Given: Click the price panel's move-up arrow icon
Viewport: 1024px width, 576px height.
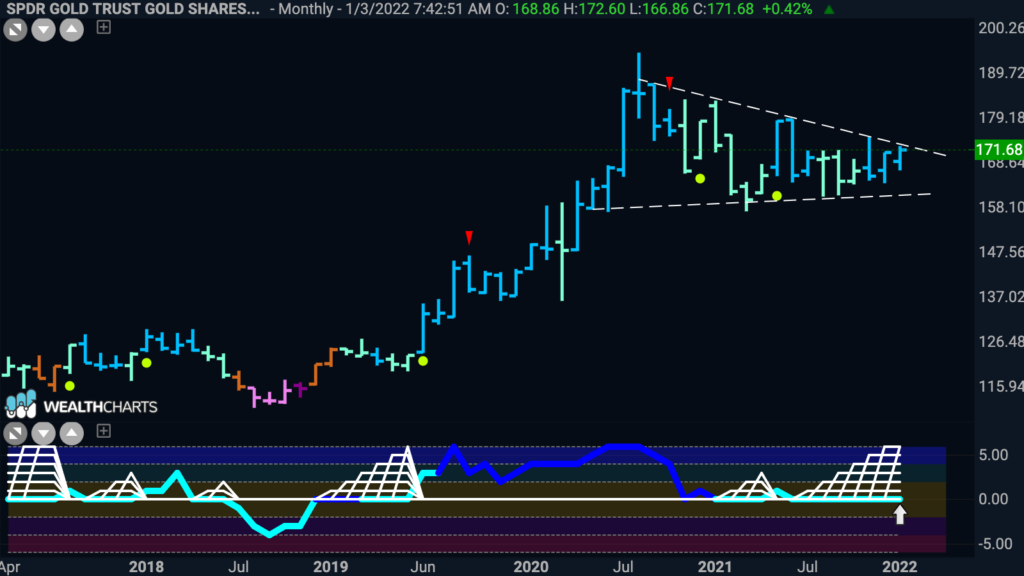Looking at the screenshot, I should tap(72, 29).
